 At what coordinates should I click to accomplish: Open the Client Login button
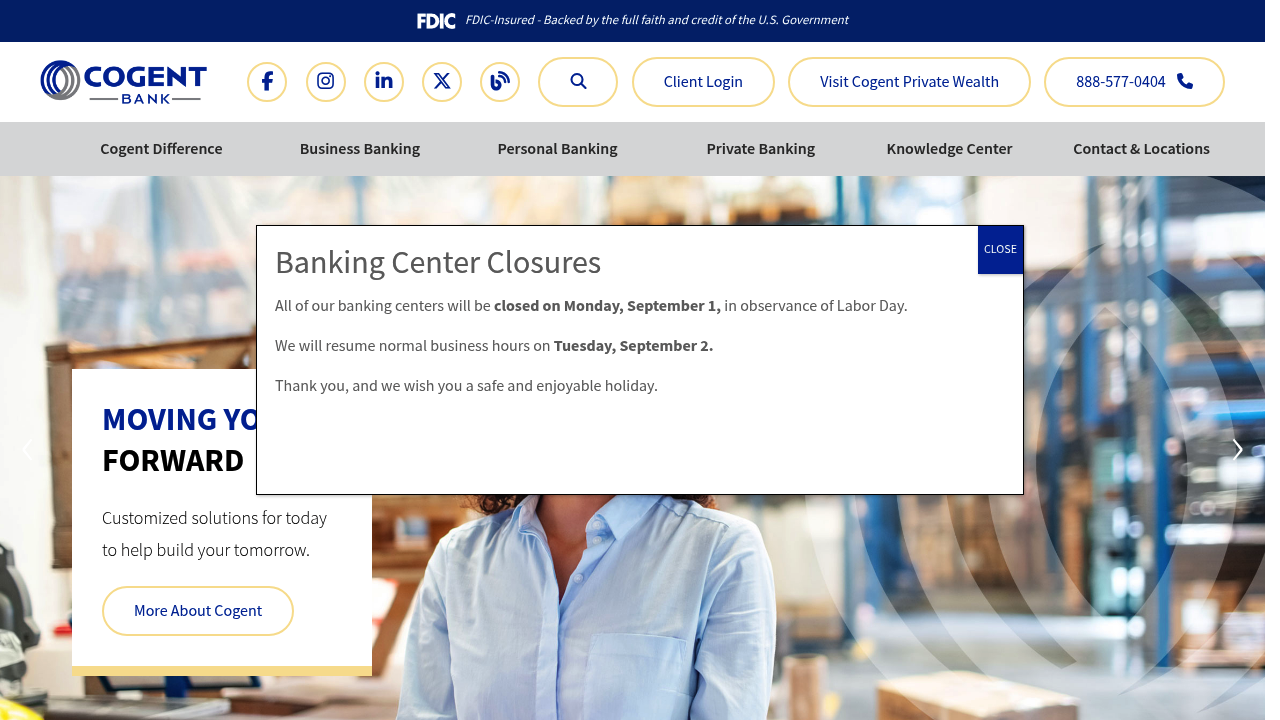coord(703,82)
